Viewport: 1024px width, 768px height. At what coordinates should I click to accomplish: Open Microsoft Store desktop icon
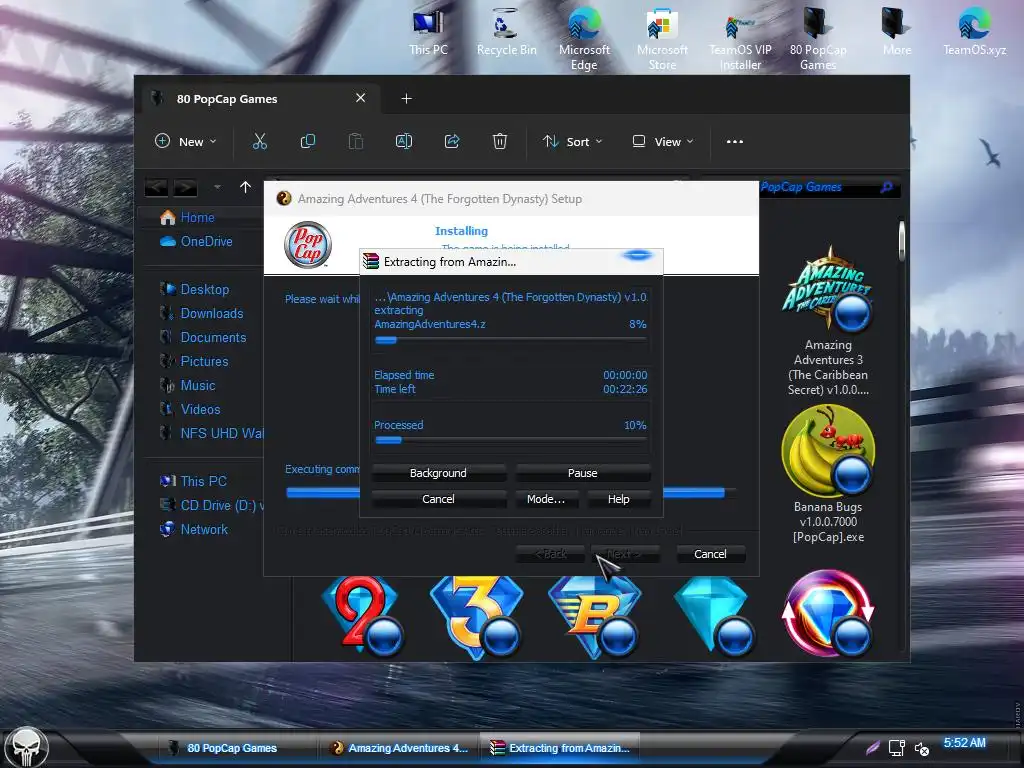click(x=662, y=39)
